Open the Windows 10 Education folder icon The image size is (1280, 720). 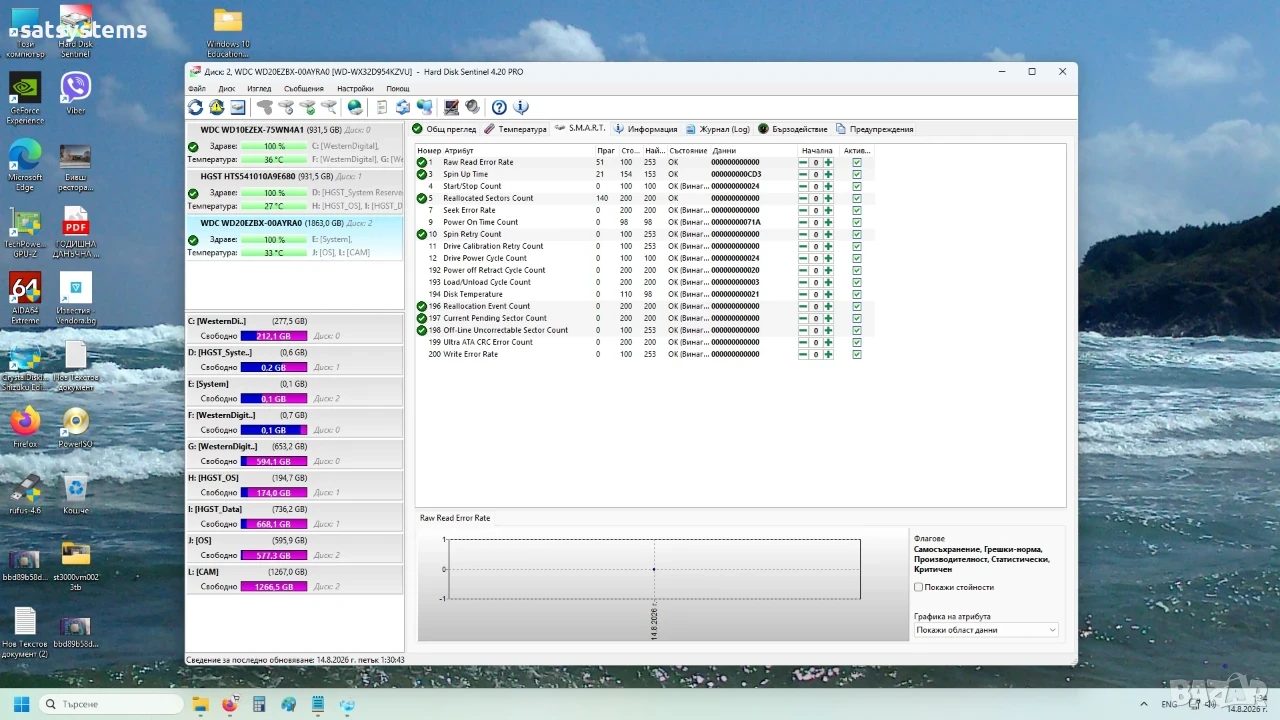[228, 33]
